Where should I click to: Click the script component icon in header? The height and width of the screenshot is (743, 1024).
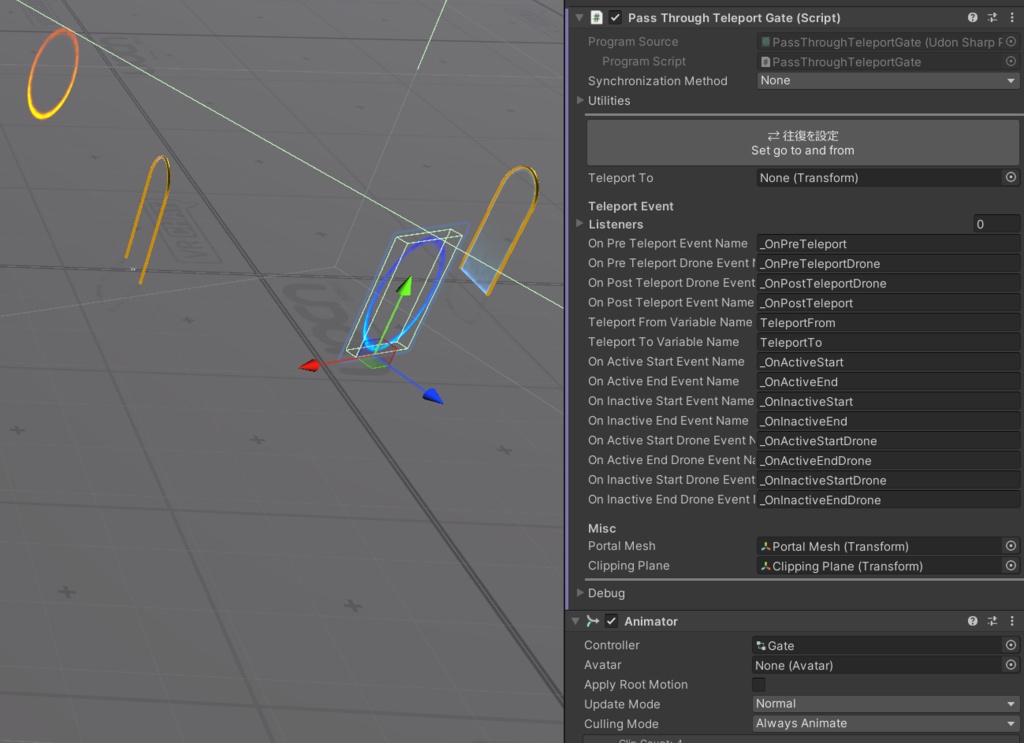[596, 18]
